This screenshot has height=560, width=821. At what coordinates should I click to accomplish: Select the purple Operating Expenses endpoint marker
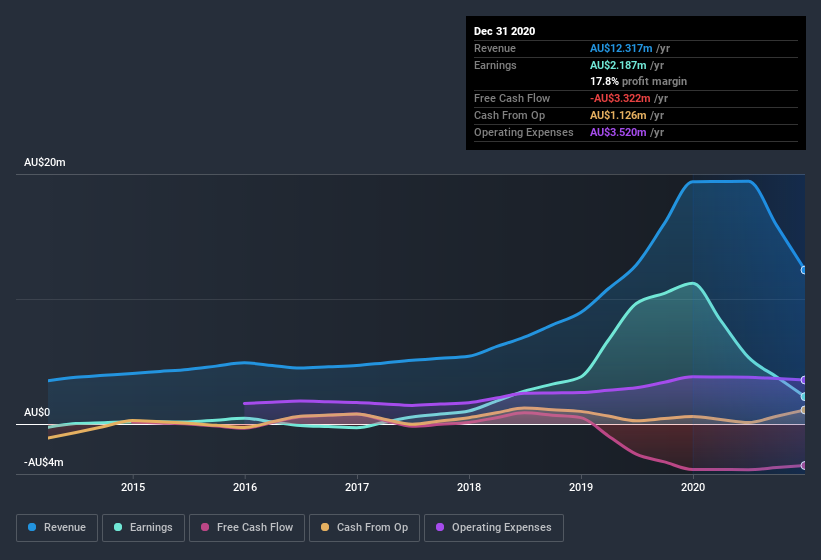pyautogui.click(x=804, y=380)
